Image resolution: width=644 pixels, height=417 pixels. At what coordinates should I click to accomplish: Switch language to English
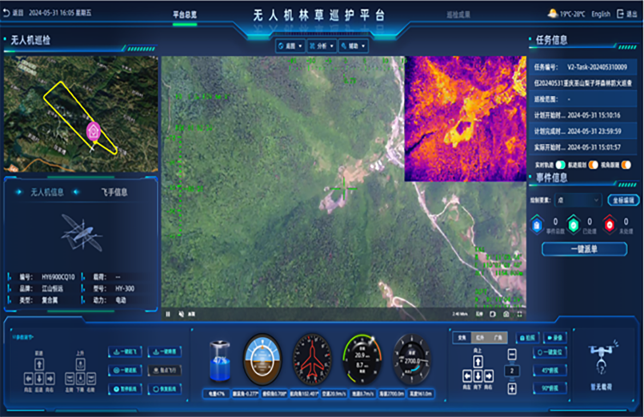pos(600,14)
